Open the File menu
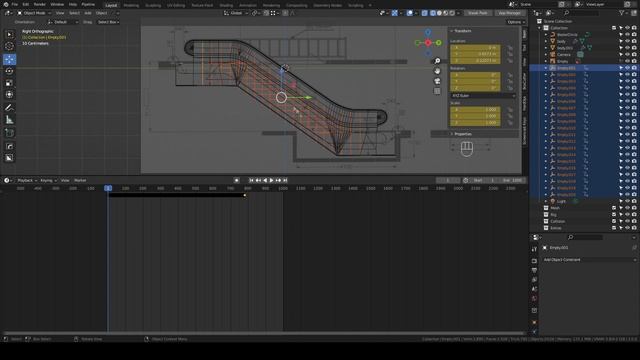The image size is (640, 360). pyautogui.click(x=14, y=4)
